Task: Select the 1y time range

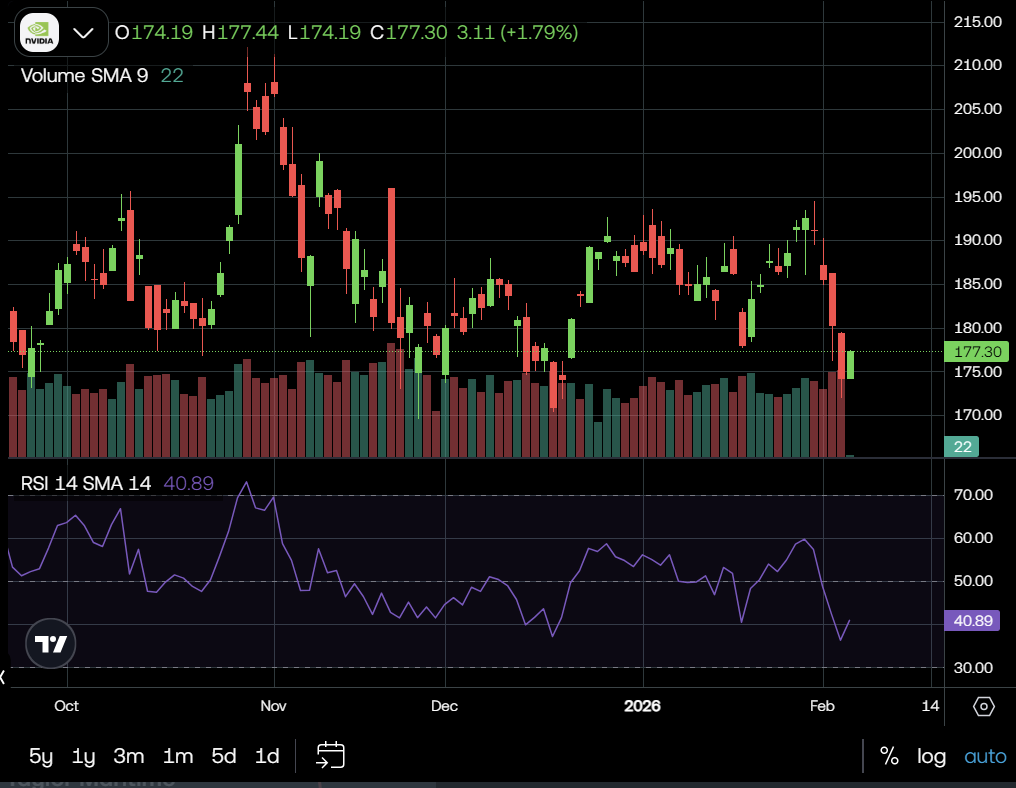Action: click(x=84, y=756)
